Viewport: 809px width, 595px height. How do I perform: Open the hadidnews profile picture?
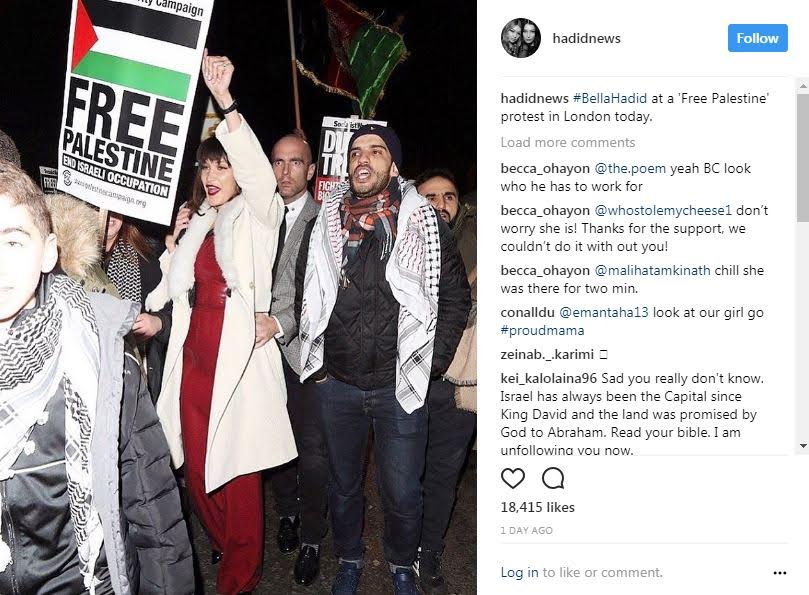tap(521, 38)
